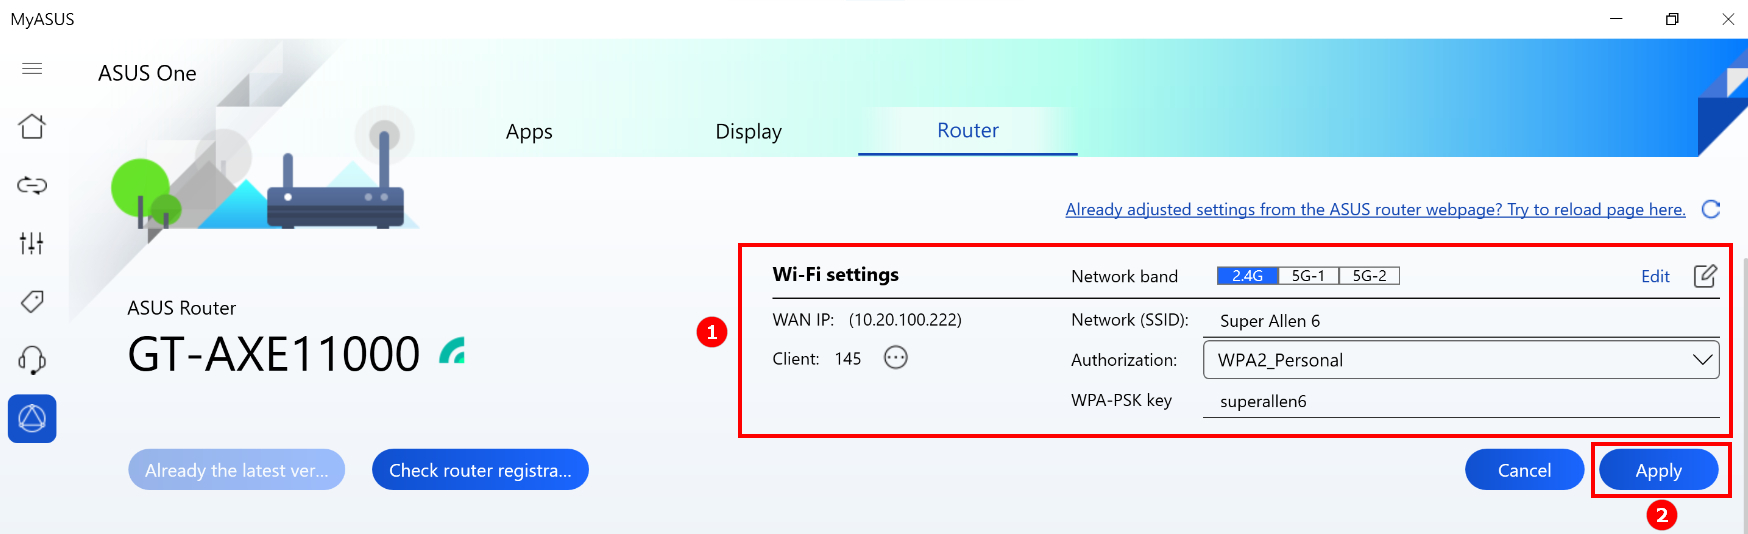Show client list via ellipsis icon
This screenshot has width=1748, height=534.
896,358
